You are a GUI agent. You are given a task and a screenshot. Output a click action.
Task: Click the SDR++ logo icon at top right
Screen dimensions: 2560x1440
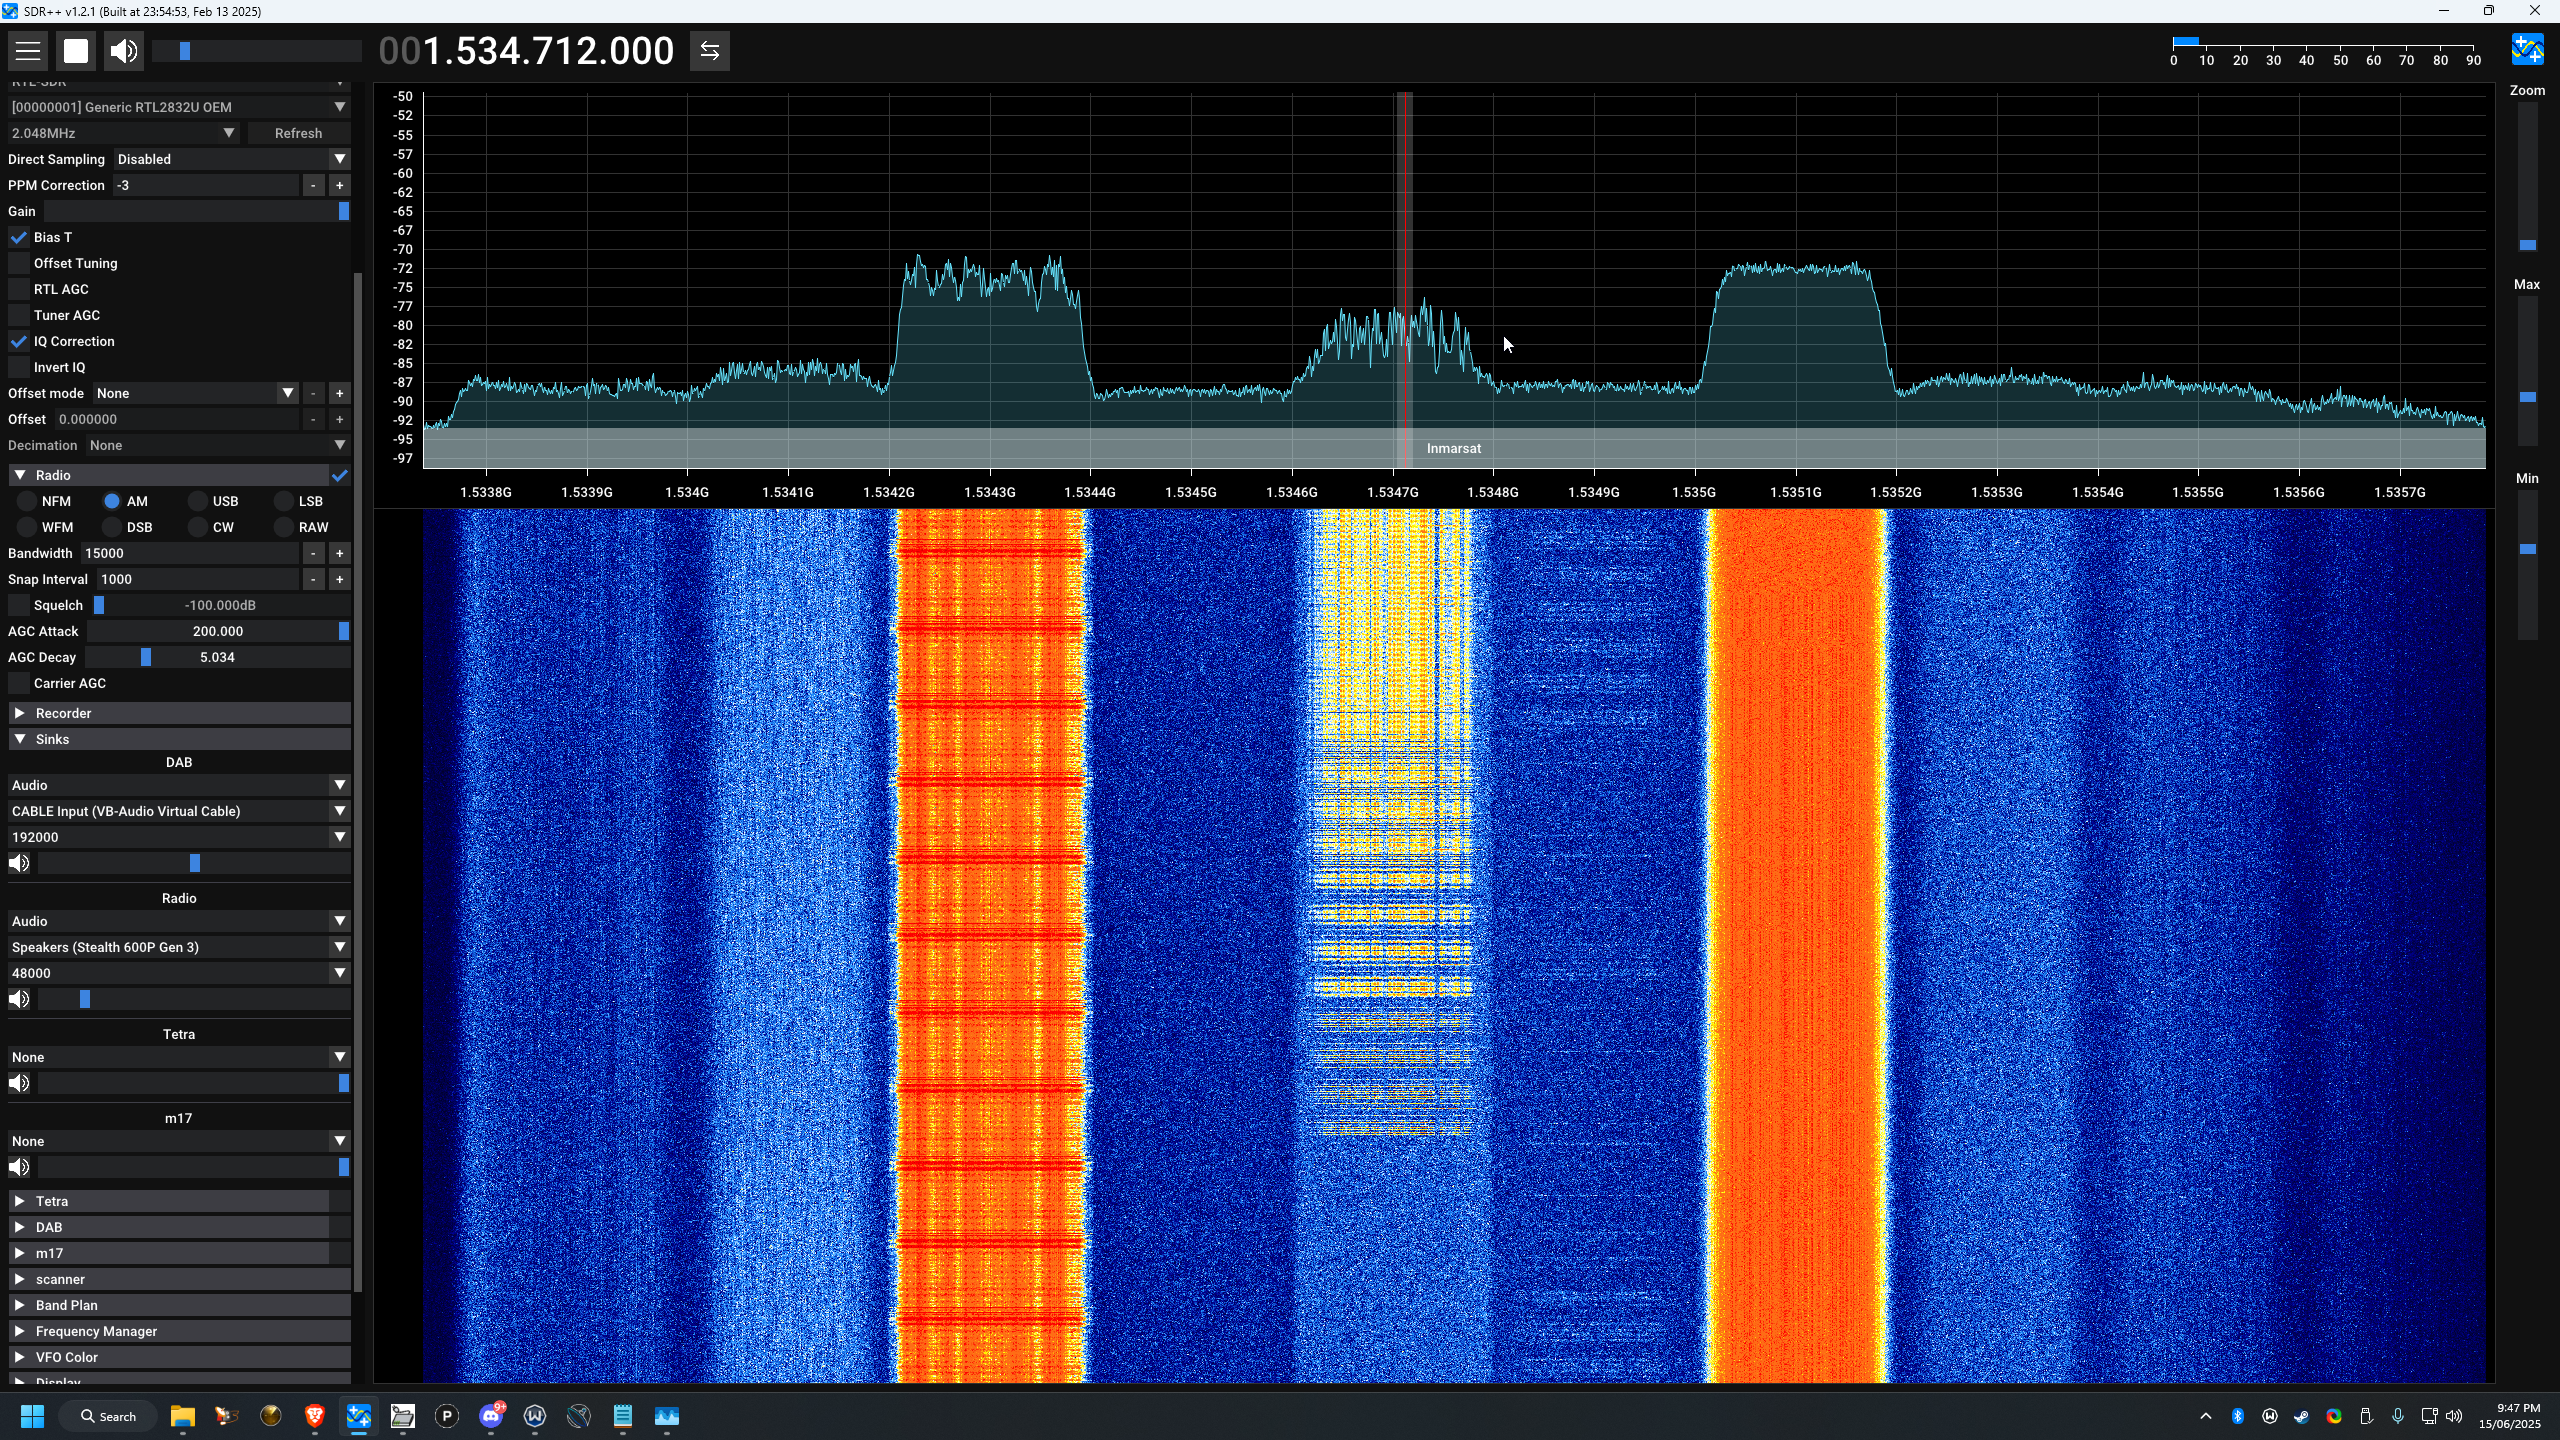click(2527, 49)
